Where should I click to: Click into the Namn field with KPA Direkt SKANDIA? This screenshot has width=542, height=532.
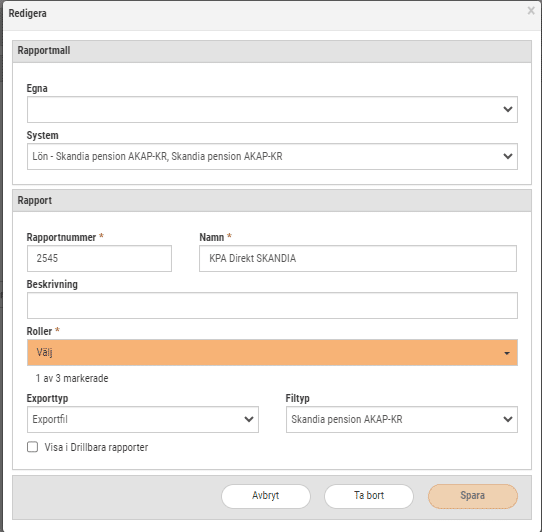pos(358,258)
